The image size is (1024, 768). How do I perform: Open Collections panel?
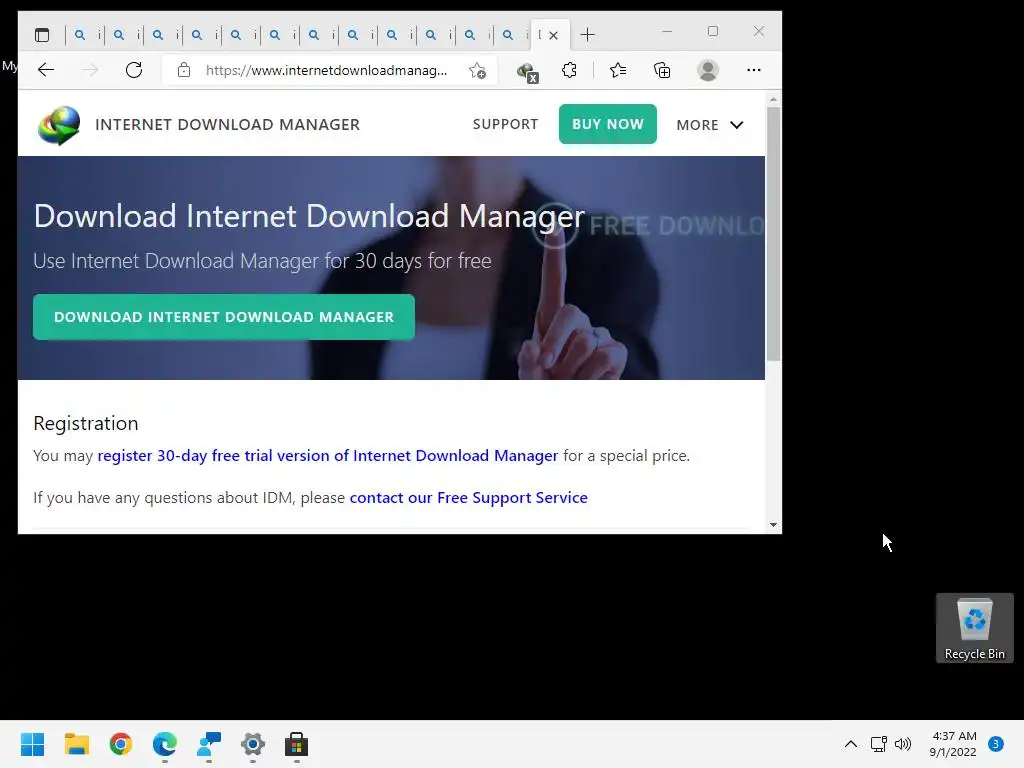click(662, 70)
